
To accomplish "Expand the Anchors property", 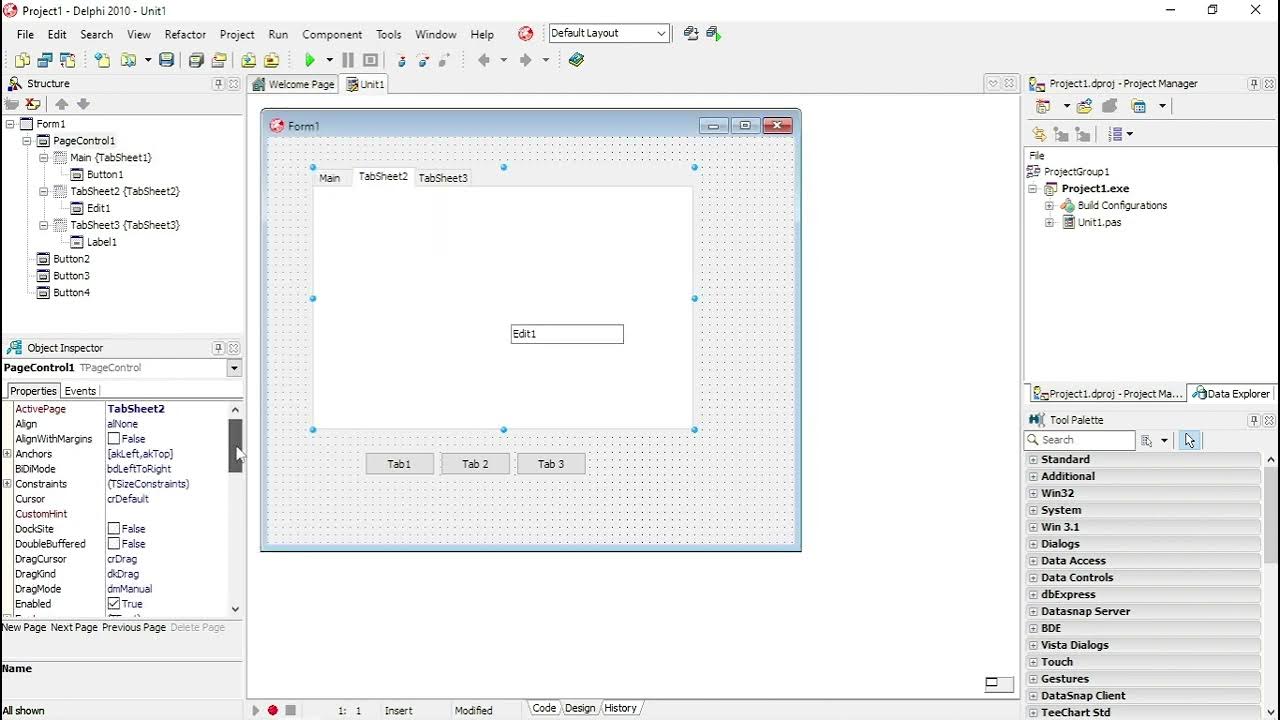I will tap(7, 454).
